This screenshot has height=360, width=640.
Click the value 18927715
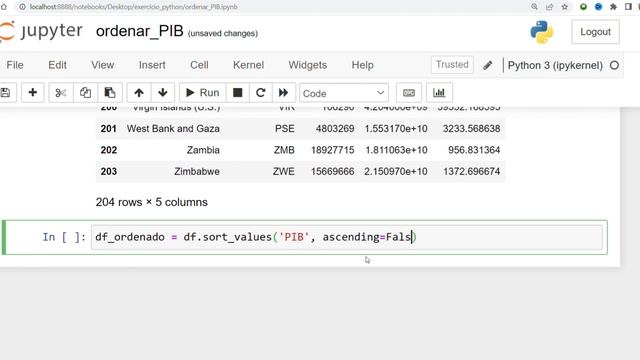point(333,150)
